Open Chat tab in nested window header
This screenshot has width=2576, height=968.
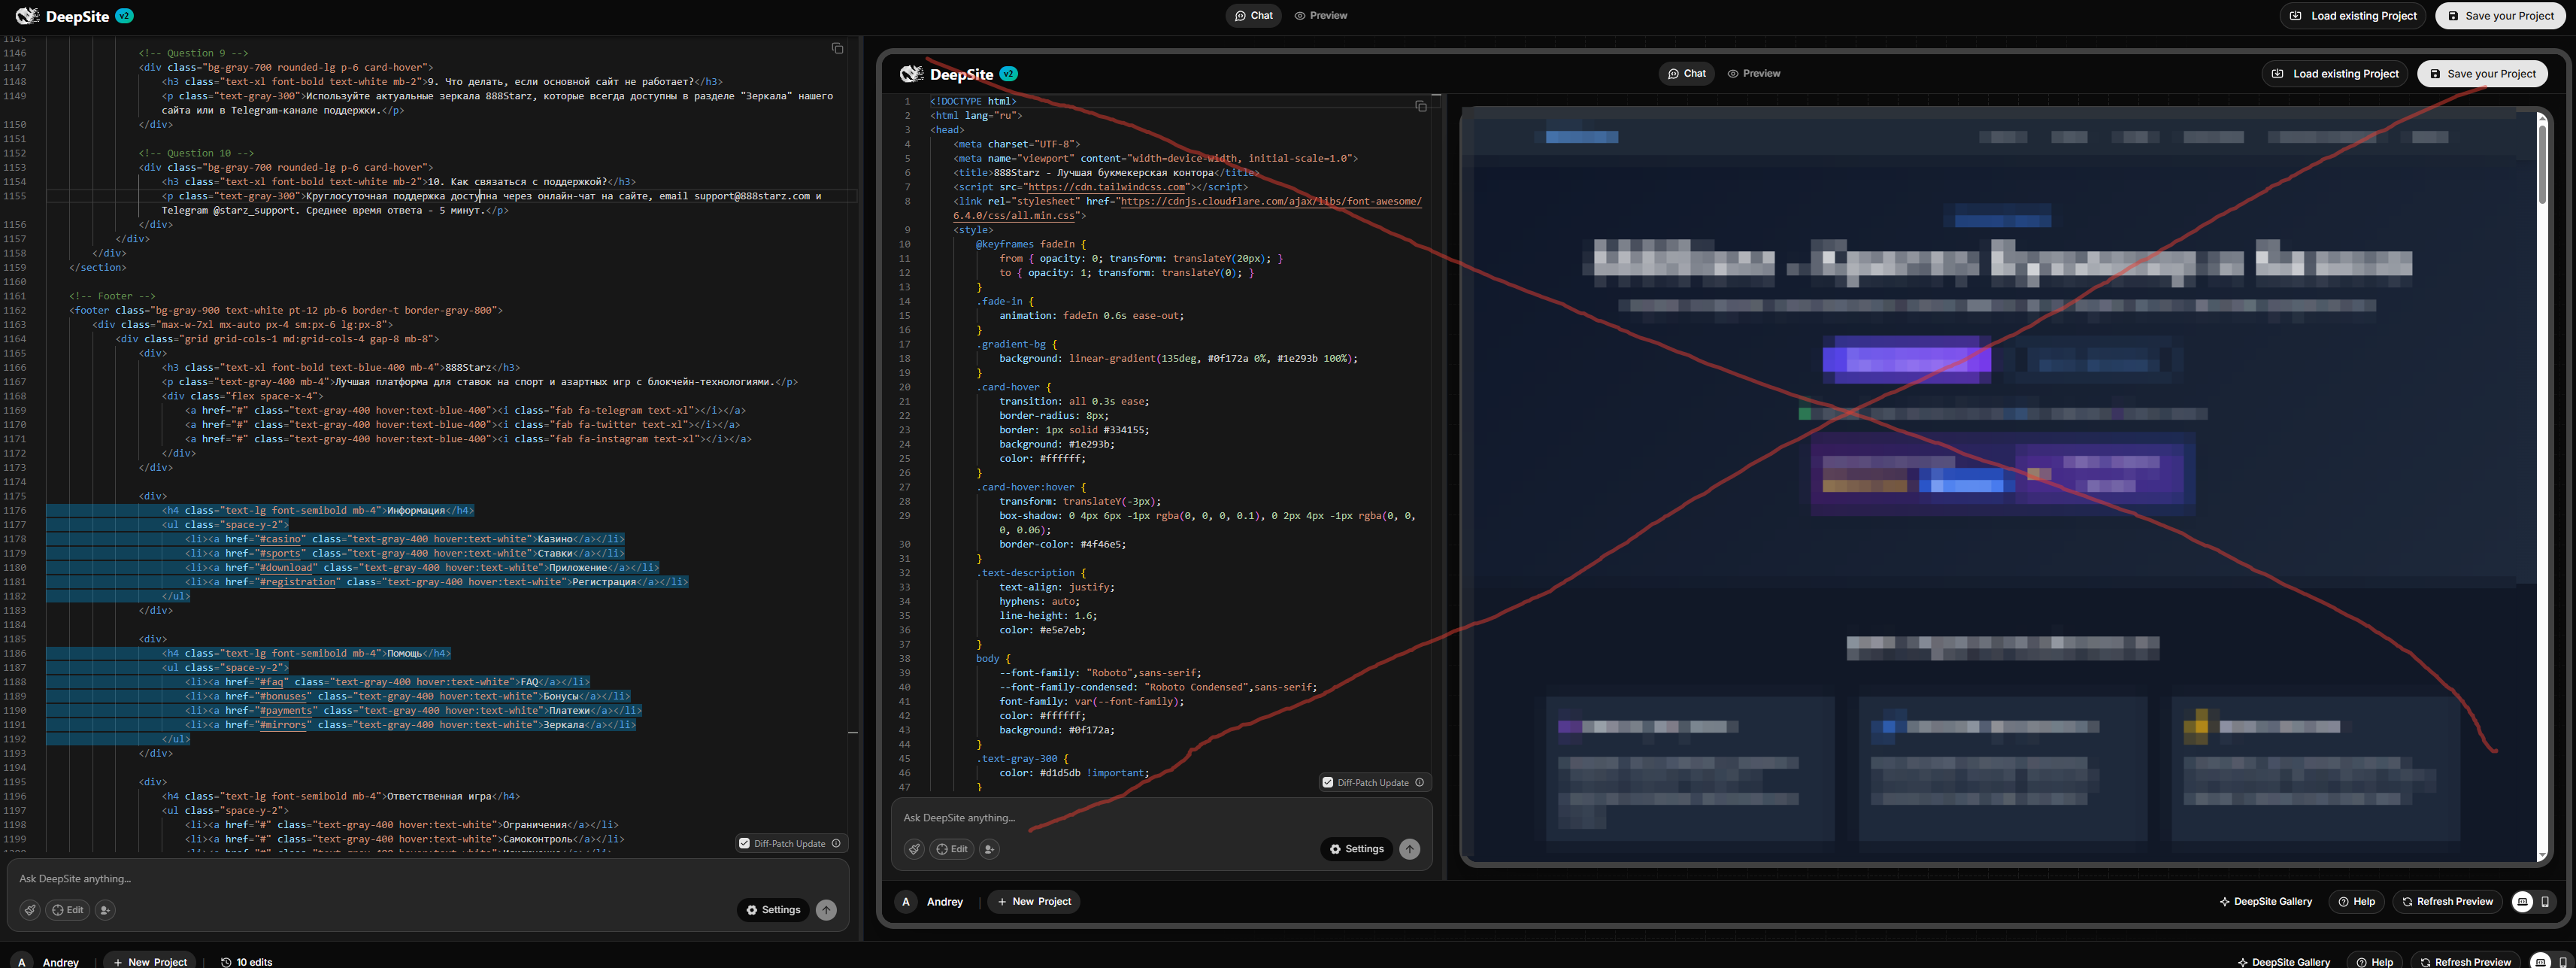click(x=1686, y=73)
